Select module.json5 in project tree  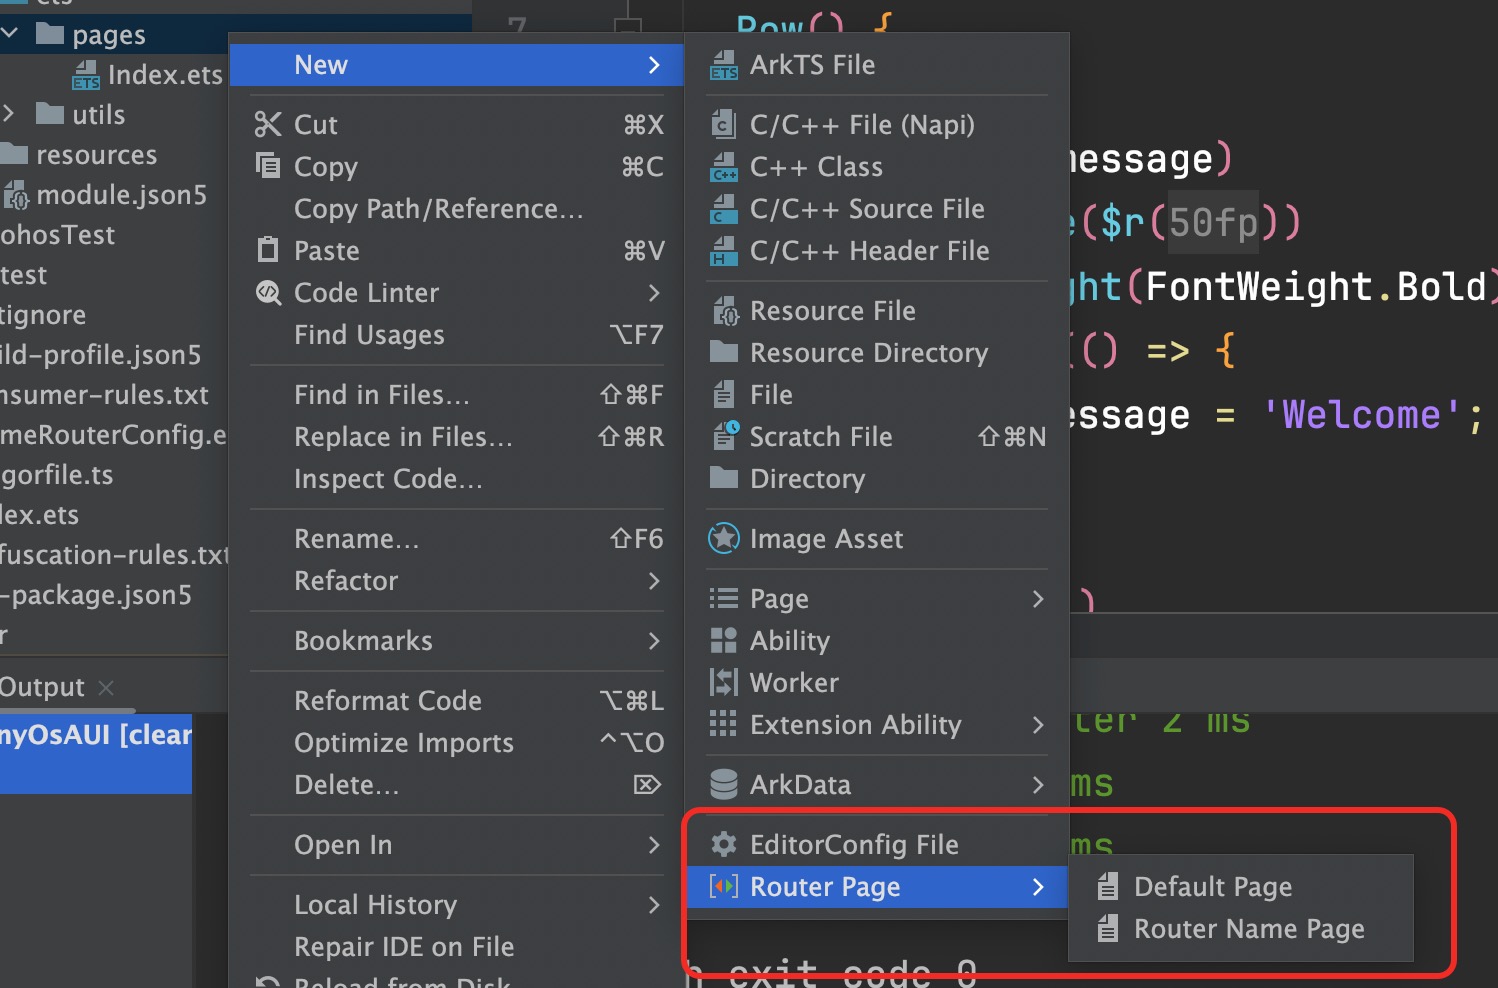[105, 195]
